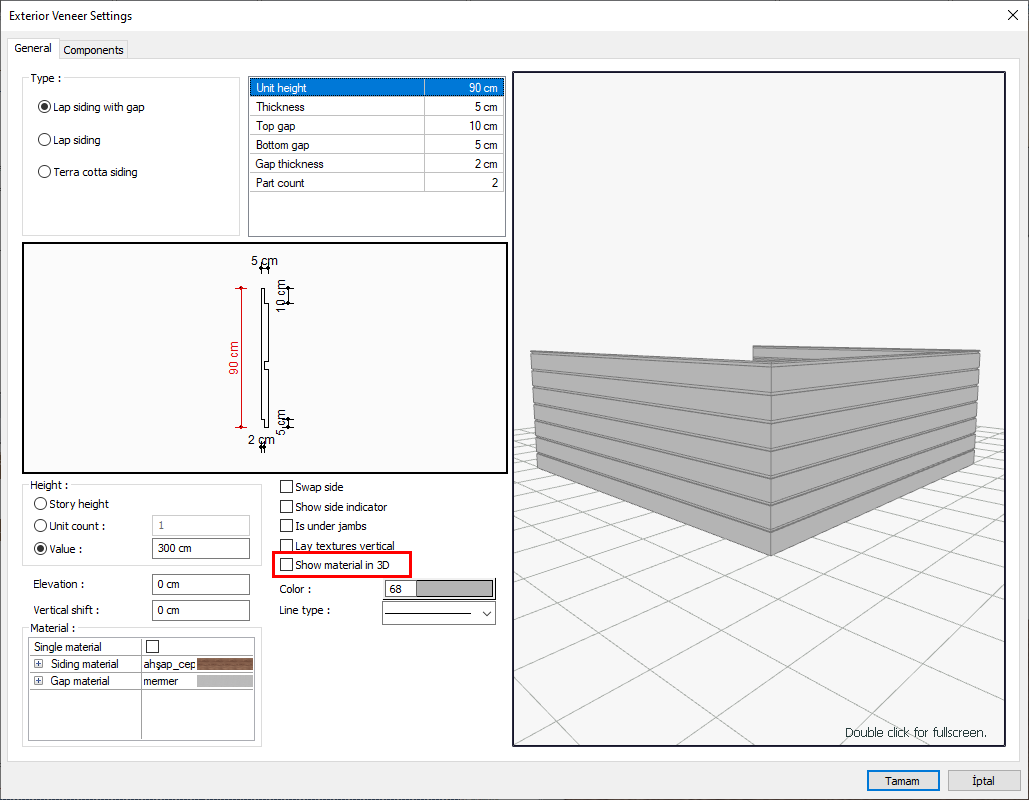Click the Tamam button
Image resolution: width=1029 pixels, height=800 pixels.
903,781
